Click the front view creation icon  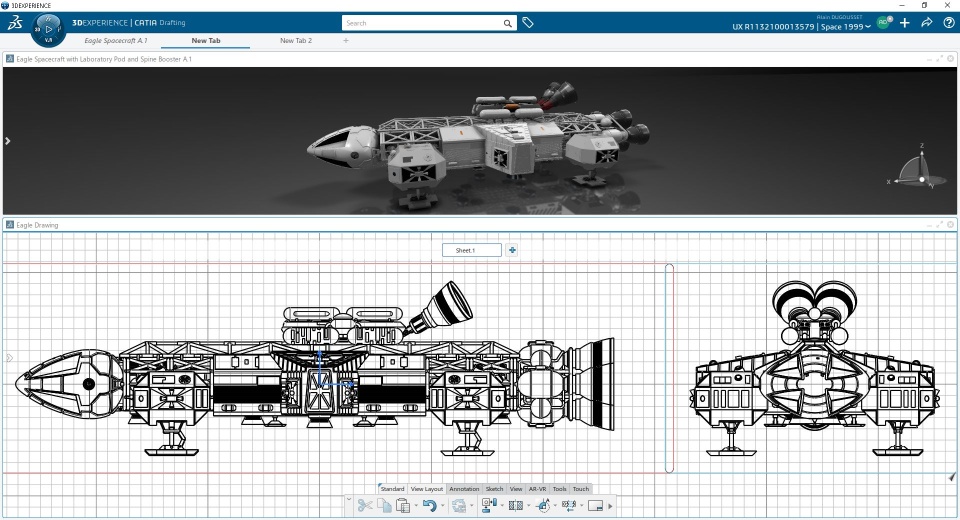(x=489, y=505)
